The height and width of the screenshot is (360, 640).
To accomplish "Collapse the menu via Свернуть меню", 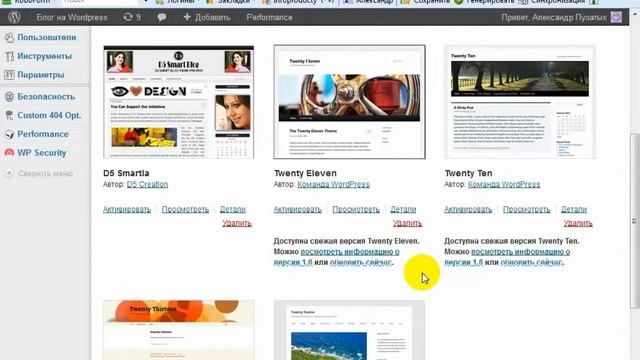I will (45, 173).
